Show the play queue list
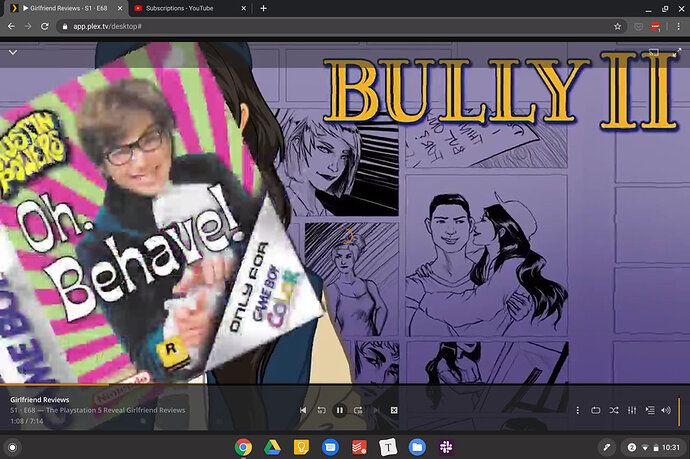 (x=650, y=410)
